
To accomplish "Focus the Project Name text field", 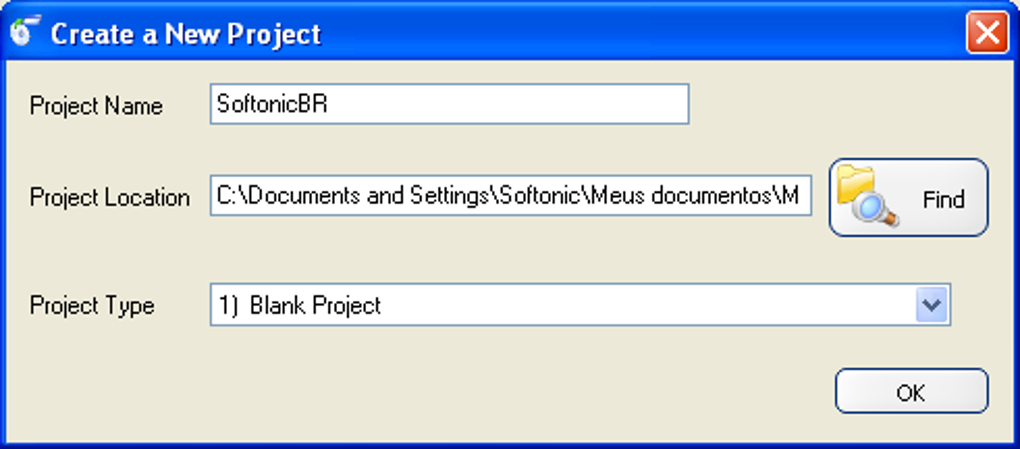I will 449,104.
